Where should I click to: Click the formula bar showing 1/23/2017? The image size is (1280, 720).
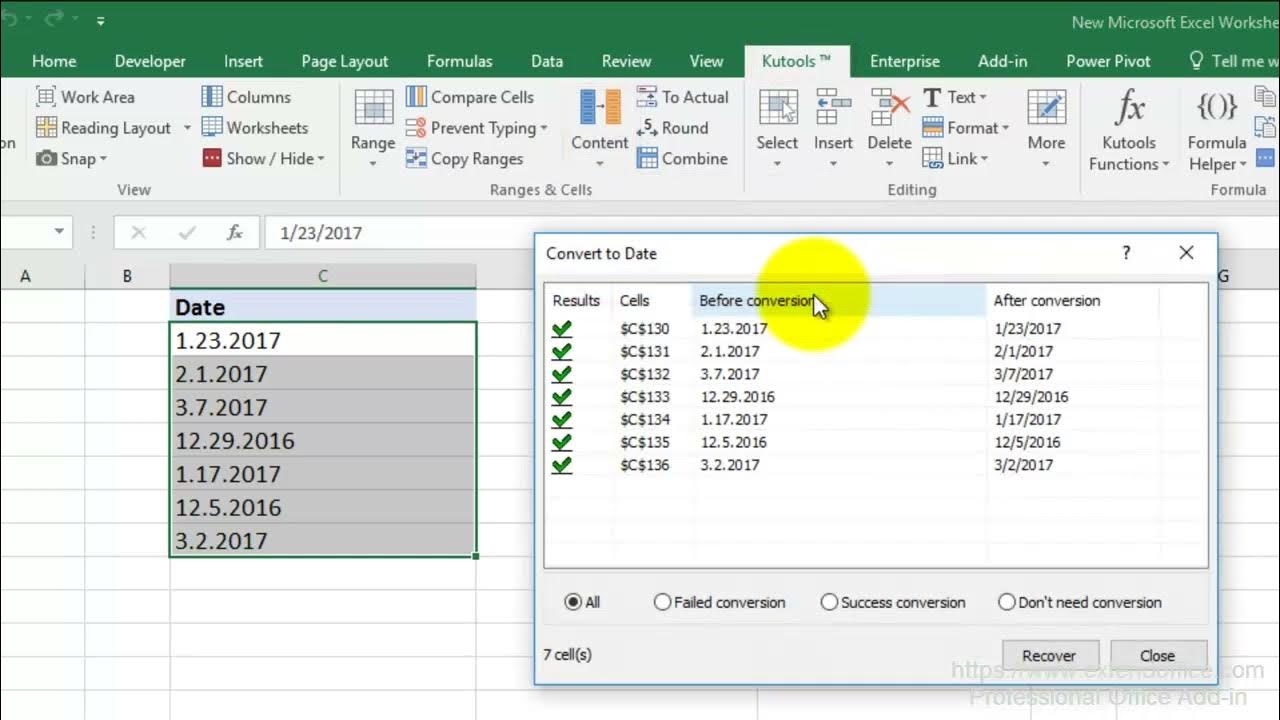(x=400, y=232)
